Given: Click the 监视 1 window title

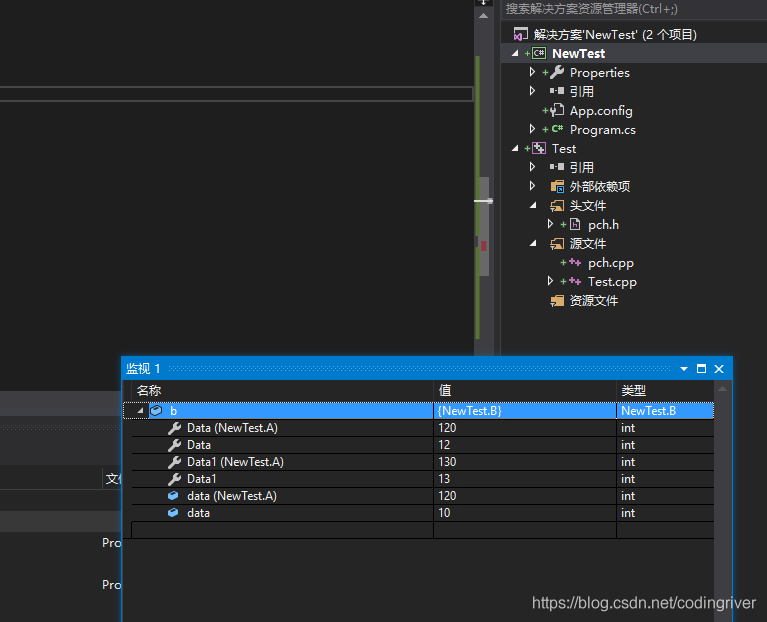Looking at the screenshot, I should [143, 369].
